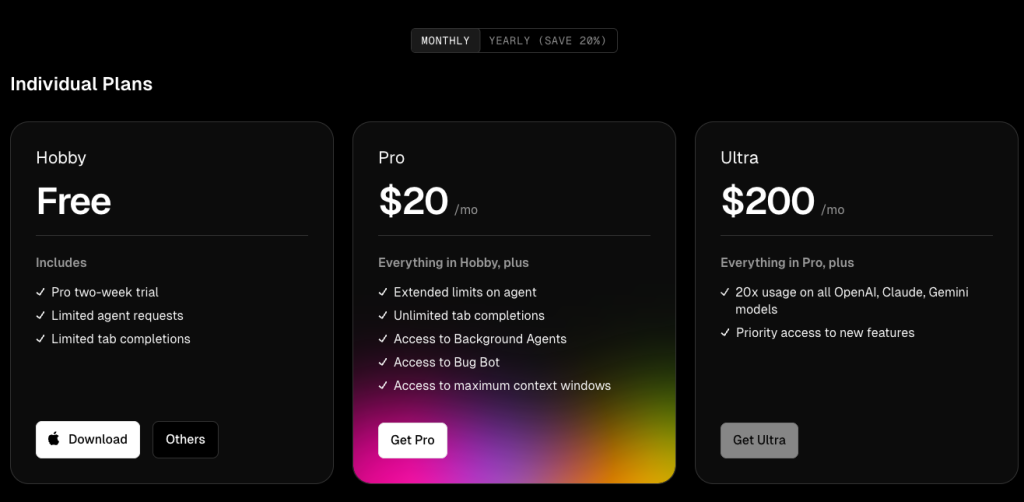This screenshot has width=1024, height=502.
Task: Click the checkmark beside Pro two-week trial
Action: pyautogui.click(x=40, y=292)
